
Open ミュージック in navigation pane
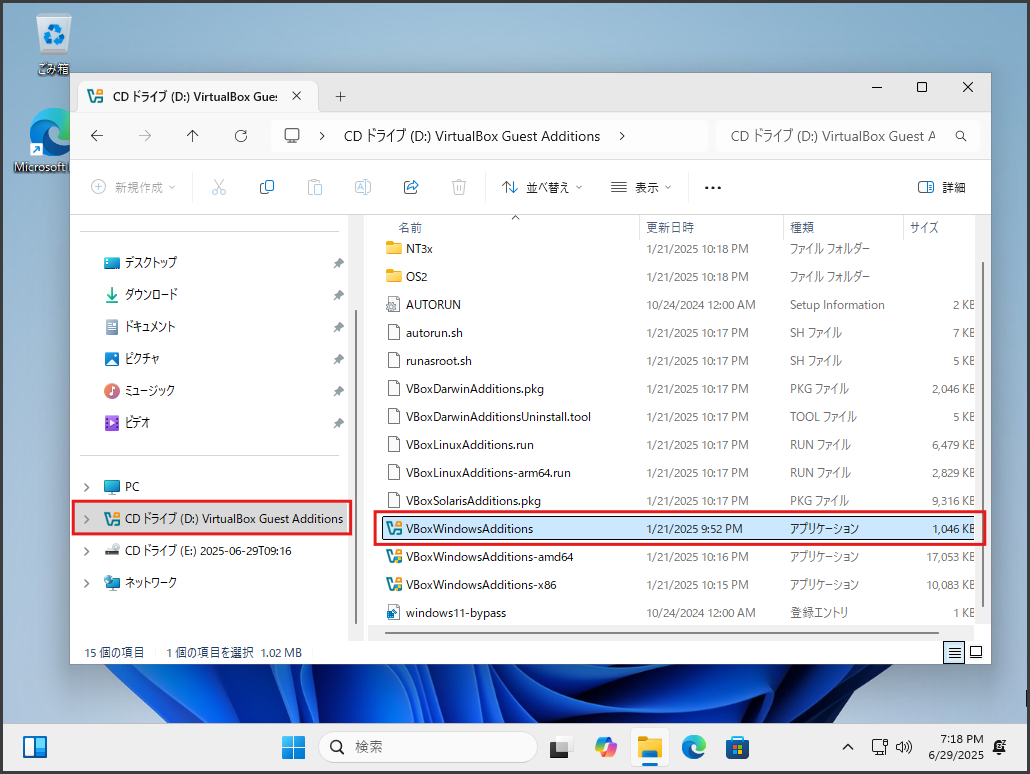point(149,391)
